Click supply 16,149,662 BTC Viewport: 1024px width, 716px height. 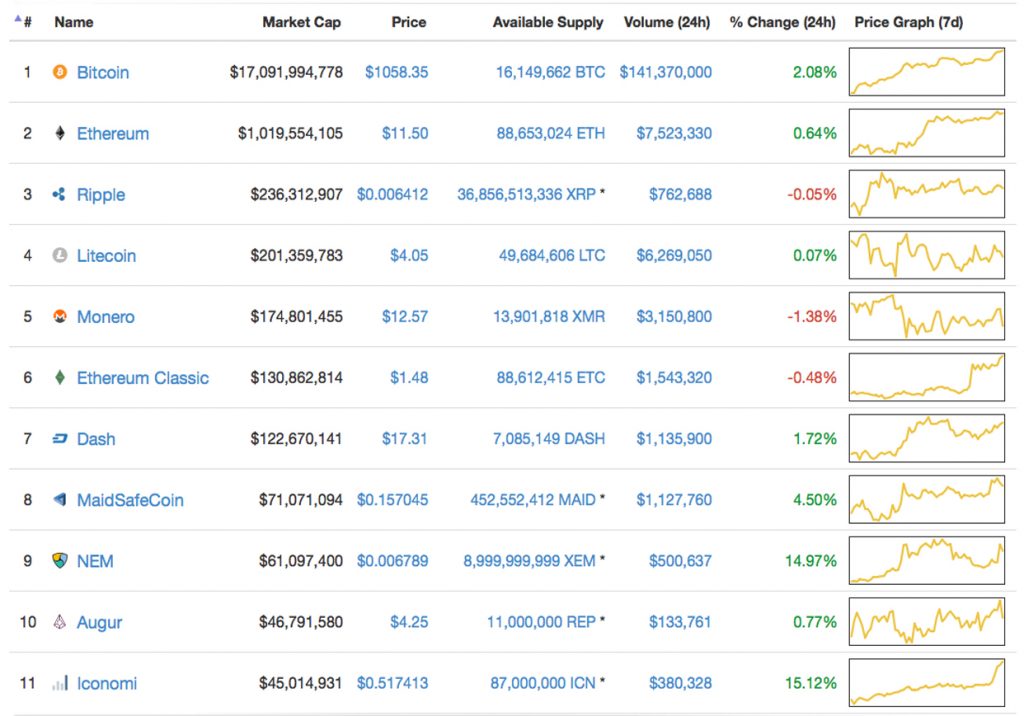click(x=551, y=73)
